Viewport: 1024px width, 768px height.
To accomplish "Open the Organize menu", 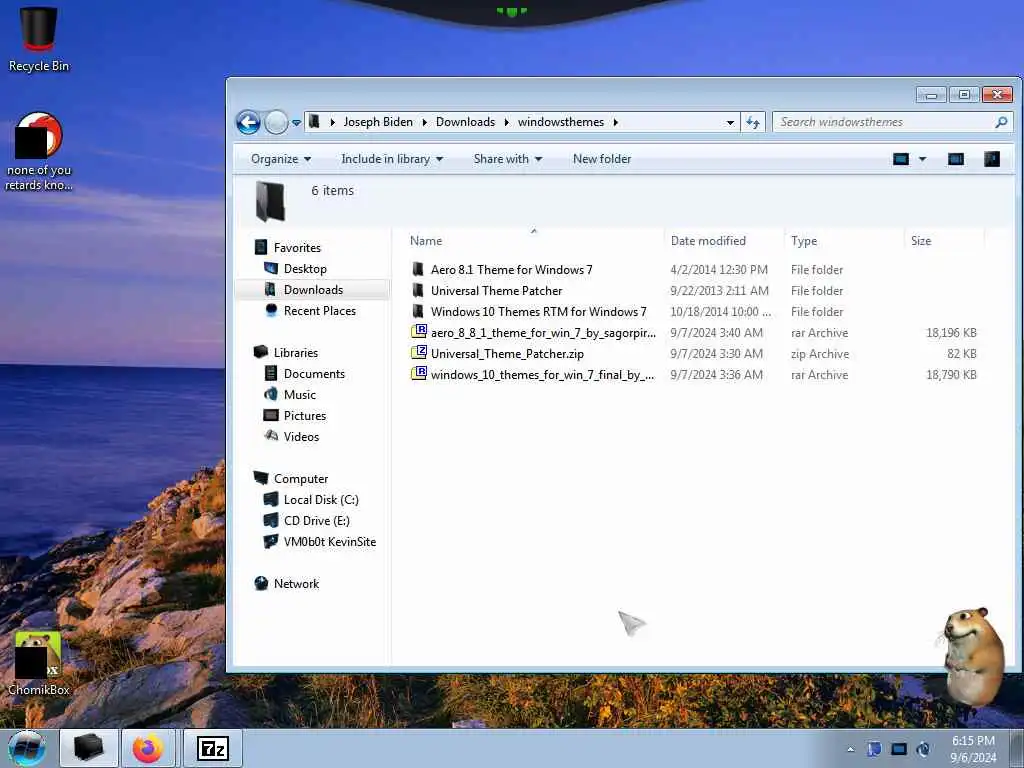I will coord(281,159).
